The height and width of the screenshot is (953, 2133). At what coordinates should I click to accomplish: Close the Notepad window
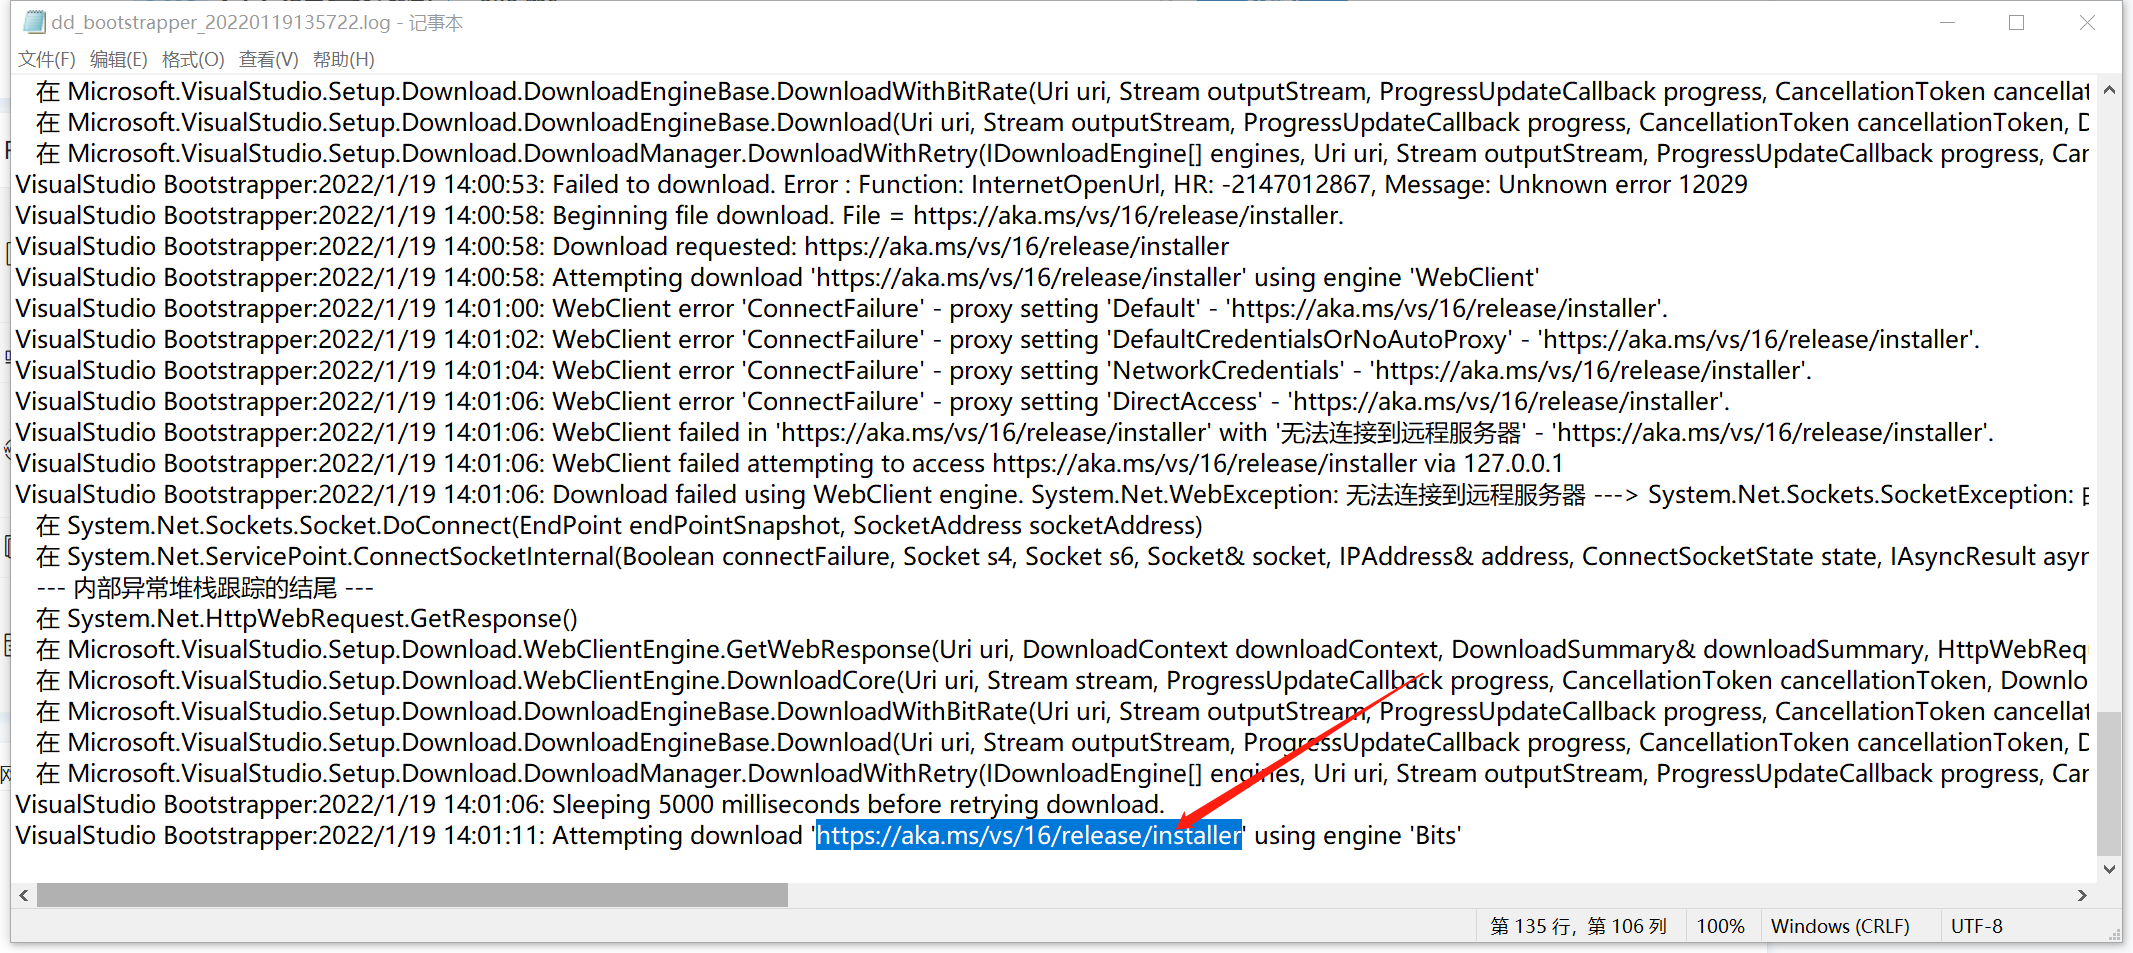click(2087, 22)
